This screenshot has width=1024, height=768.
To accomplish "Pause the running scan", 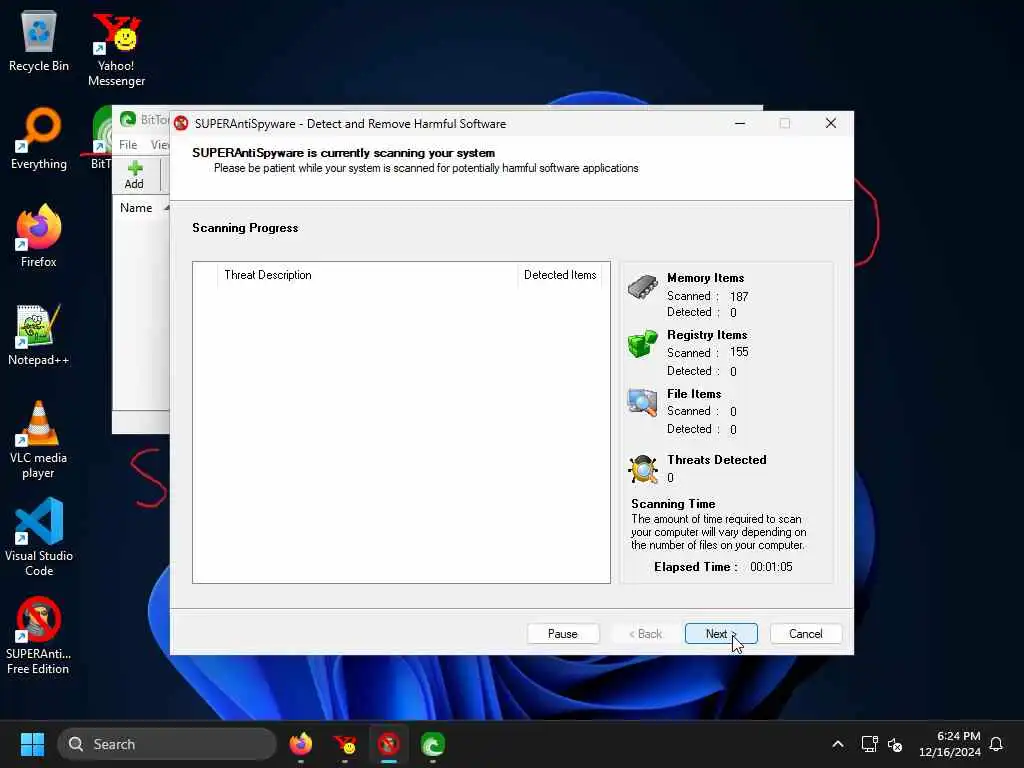I will pos(563,633).
